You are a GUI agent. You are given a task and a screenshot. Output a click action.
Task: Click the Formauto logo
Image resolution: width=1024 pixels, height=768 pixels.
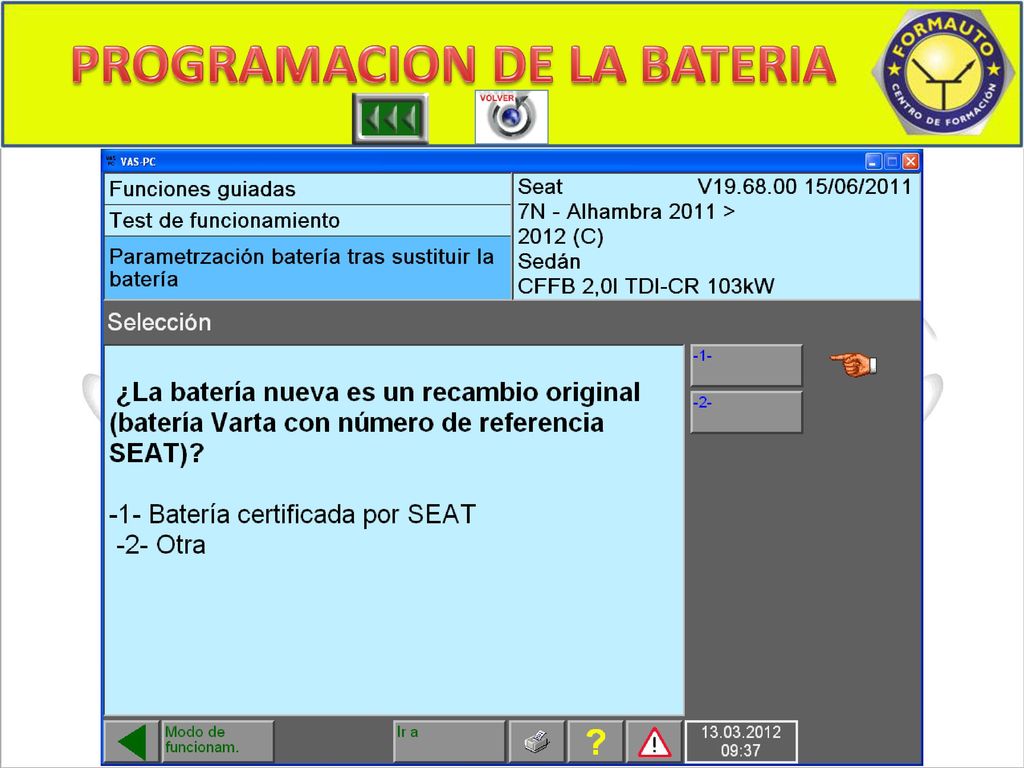click(x=943, y=72)
